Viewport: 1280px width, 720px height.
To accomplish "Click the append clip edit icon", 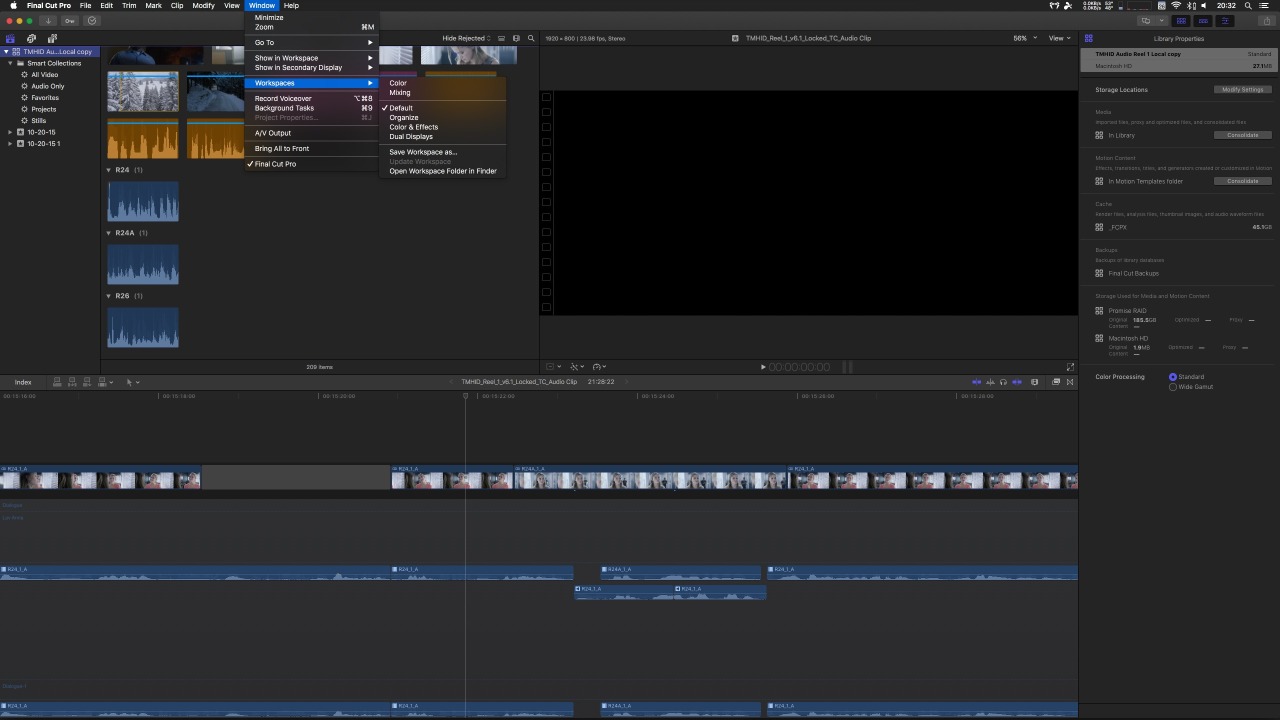I will click(87, 382).
